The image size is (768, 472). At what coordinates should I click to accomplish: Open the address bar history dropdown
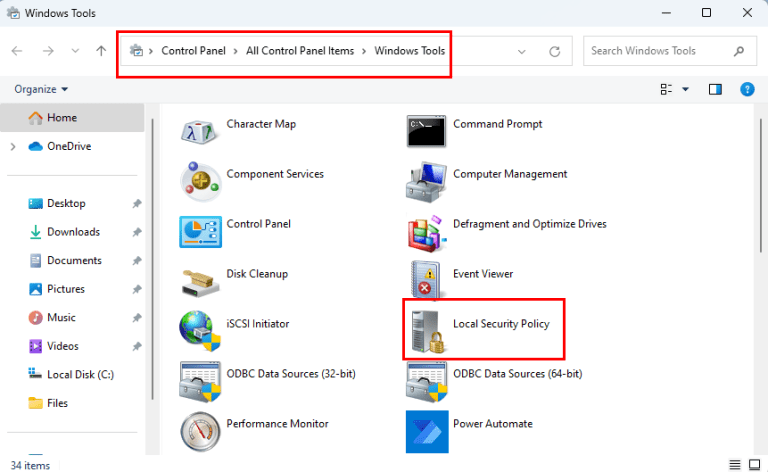tap(523, 51)
